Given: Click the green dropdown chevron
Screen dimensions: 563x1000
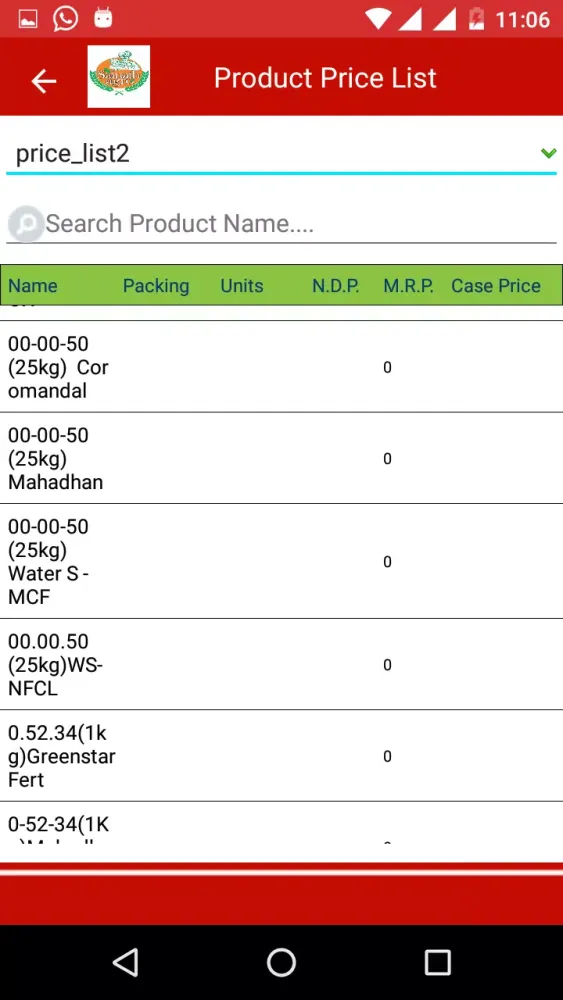Looking at the screenshot, I should click(x=548, y=153).
